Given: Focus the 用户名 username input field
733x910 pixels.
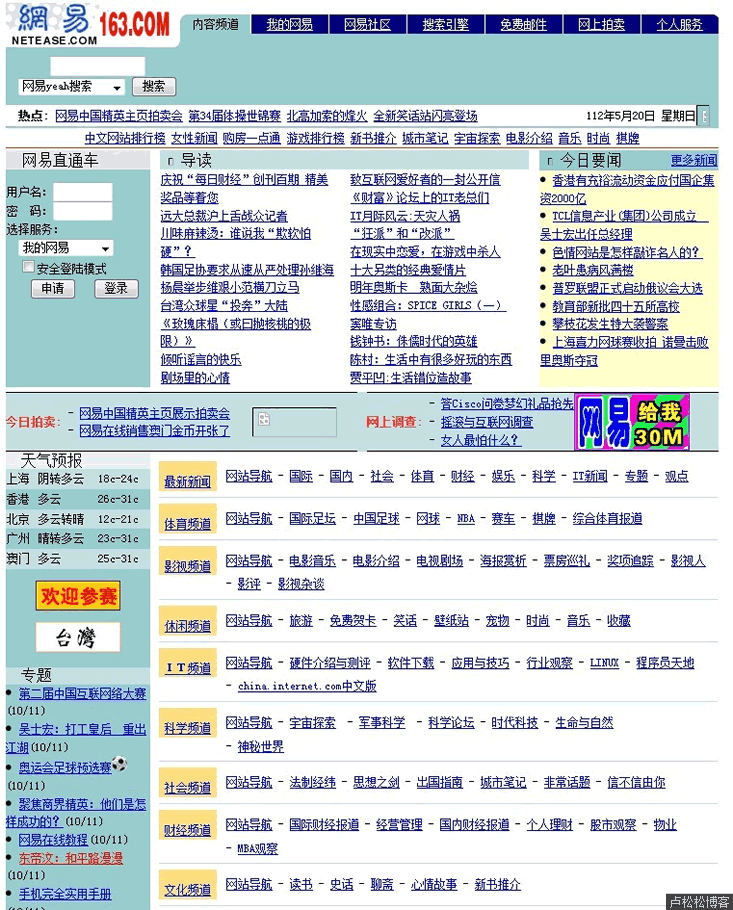Looking at the screenshot, I should tap(83, 191).
